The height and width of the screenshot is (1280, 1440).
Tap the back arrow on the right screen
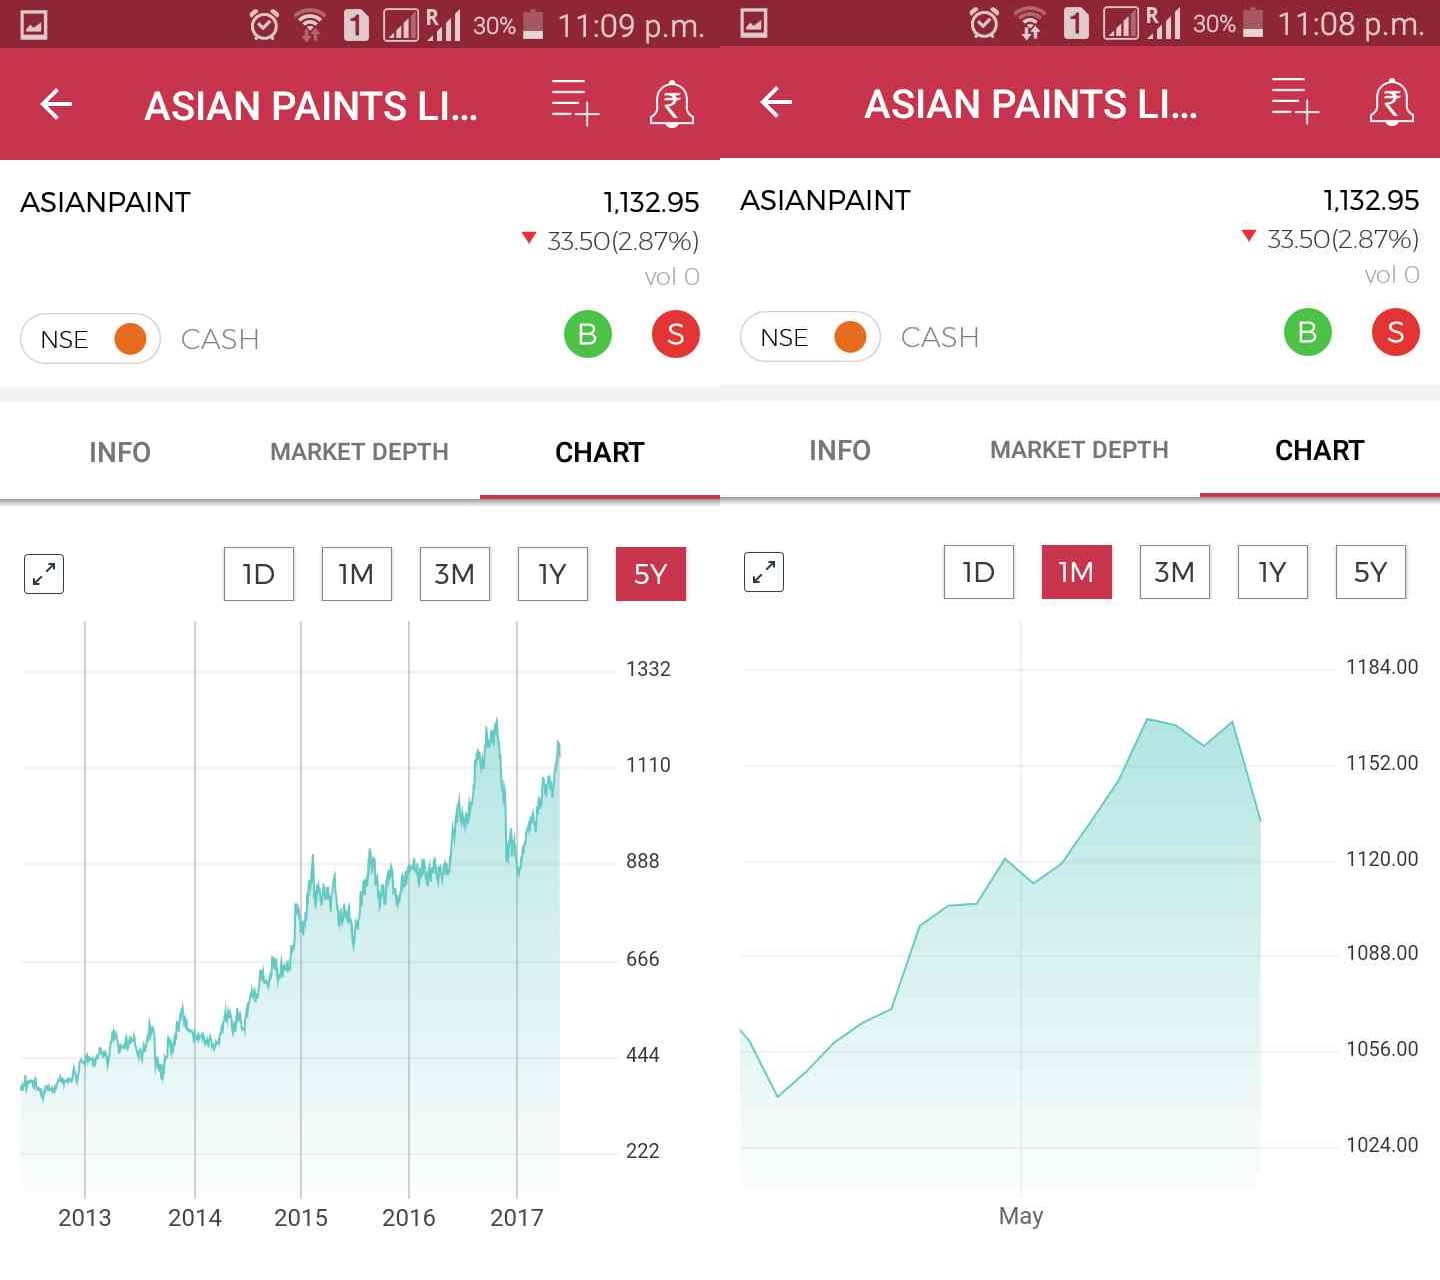click(x=777, y=102)
